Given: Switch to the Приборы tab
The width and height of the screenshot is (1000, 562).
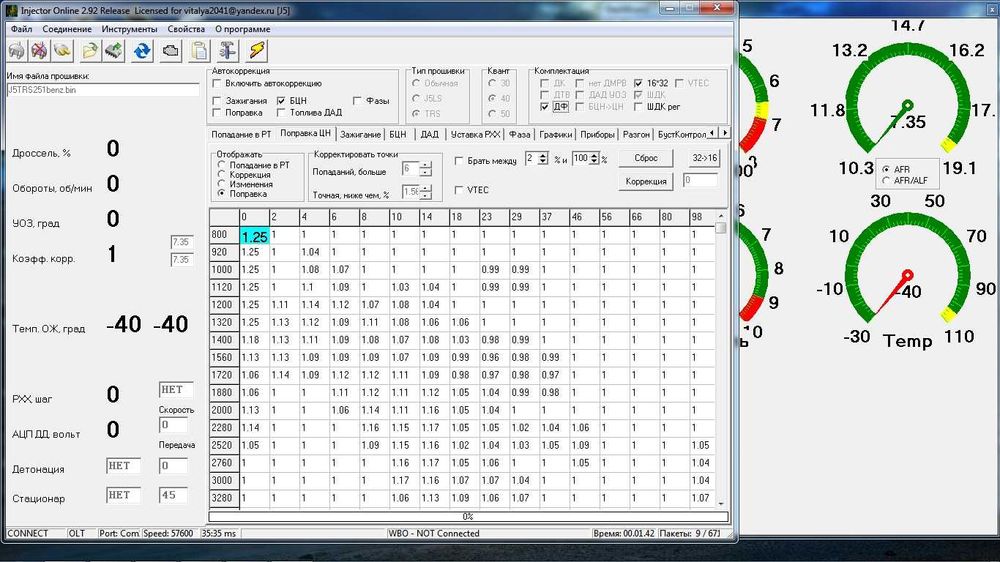Looking at the screenshot, I should pos(597,135).
